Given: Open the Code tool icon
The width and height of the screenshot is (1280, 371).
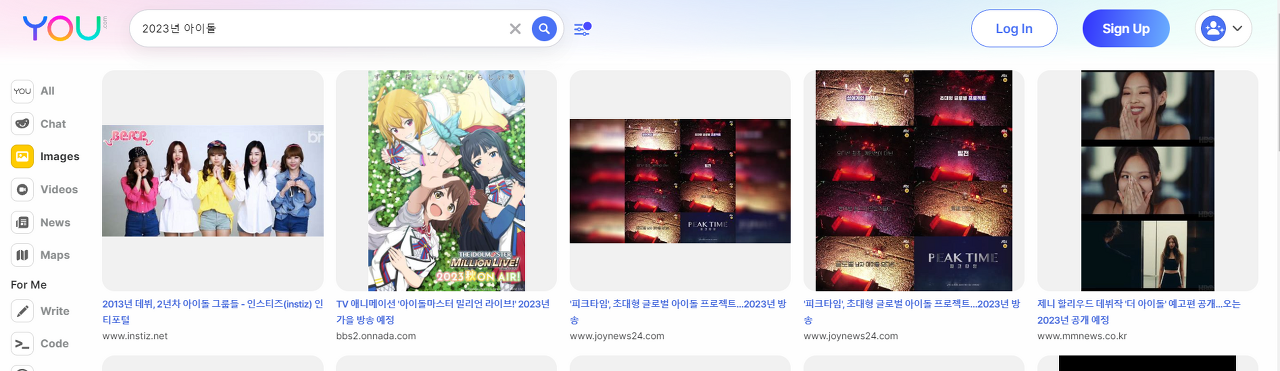Looking at the screenshot, I should tap(22, 344).
